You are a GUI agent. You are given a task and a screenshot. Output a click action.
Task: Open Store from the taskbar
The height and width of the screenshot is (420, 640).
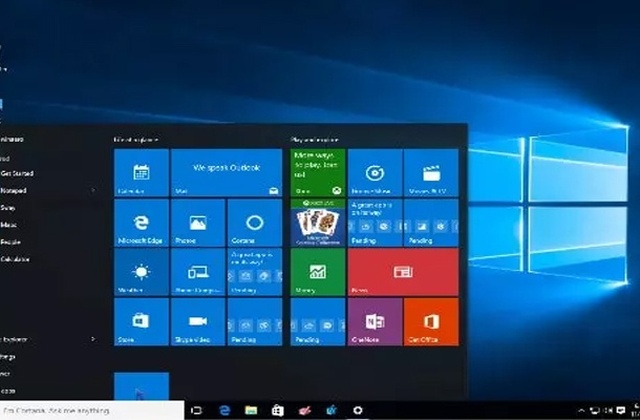pyautogui.click(x=278, y=410)
